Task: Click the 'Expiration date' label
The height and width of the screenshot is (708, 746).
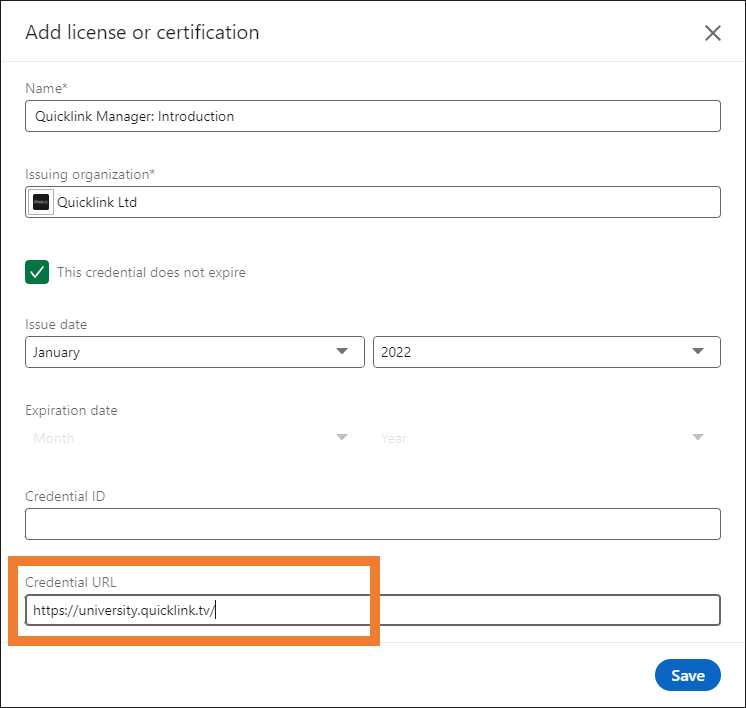Action: [71, 410]
